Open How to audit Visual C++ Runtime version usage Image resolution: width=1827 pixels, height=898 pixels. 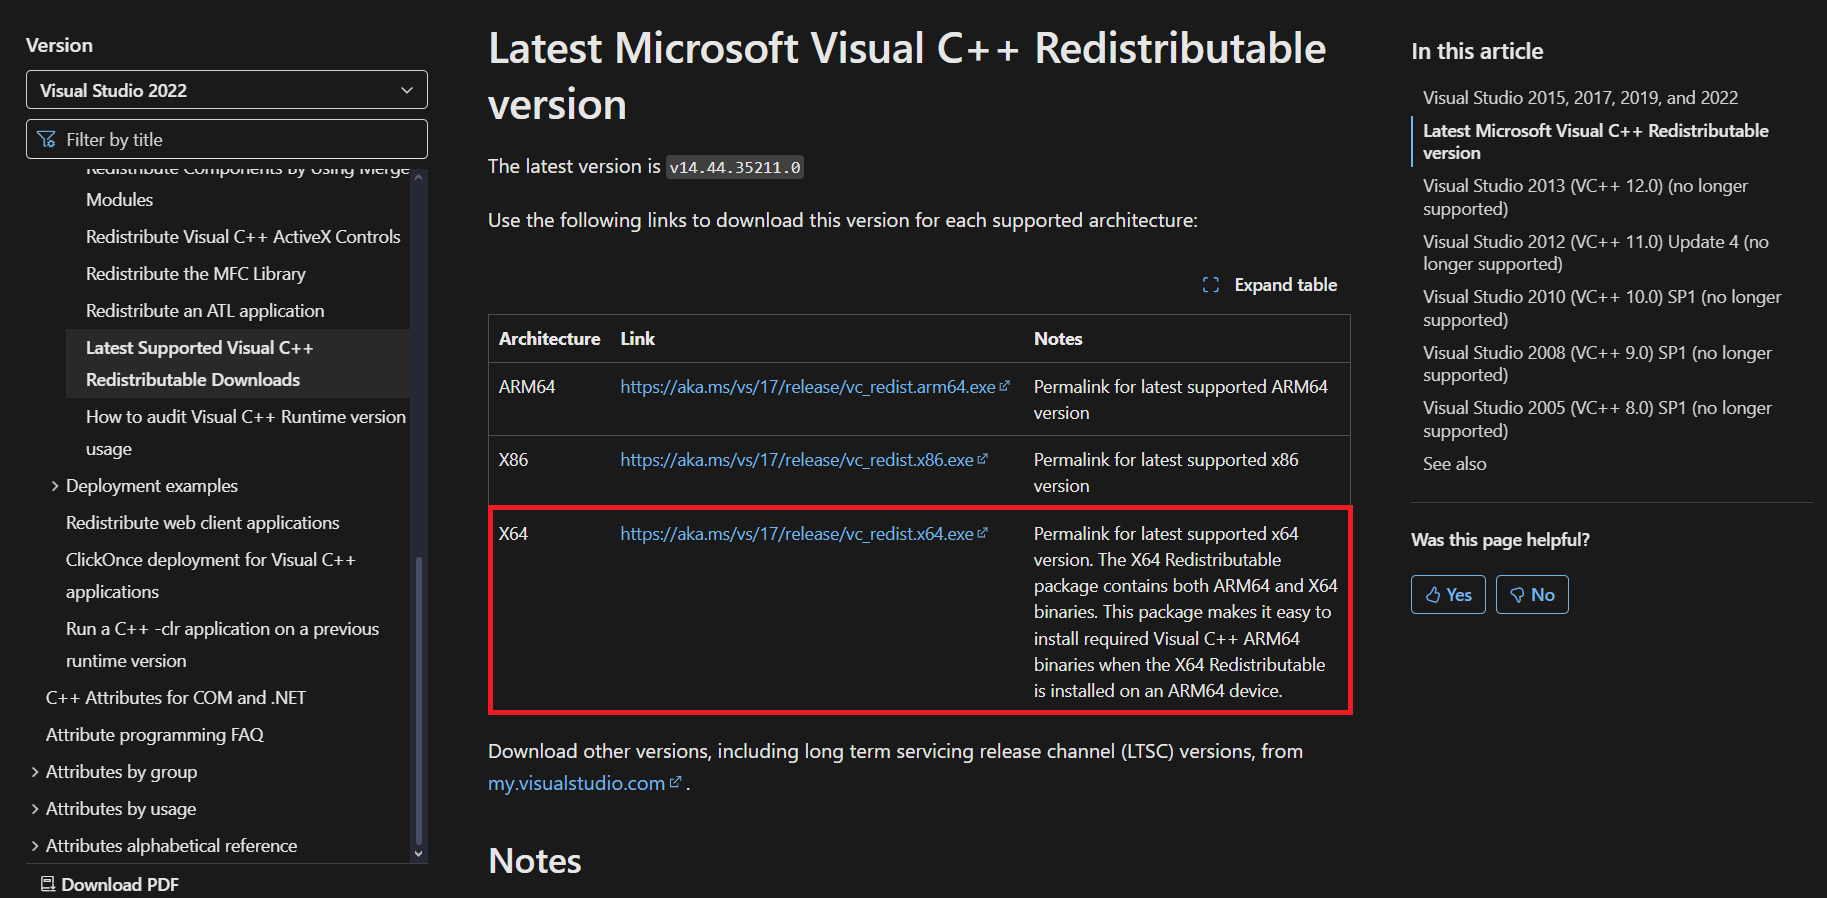click(x=246, y=433)
